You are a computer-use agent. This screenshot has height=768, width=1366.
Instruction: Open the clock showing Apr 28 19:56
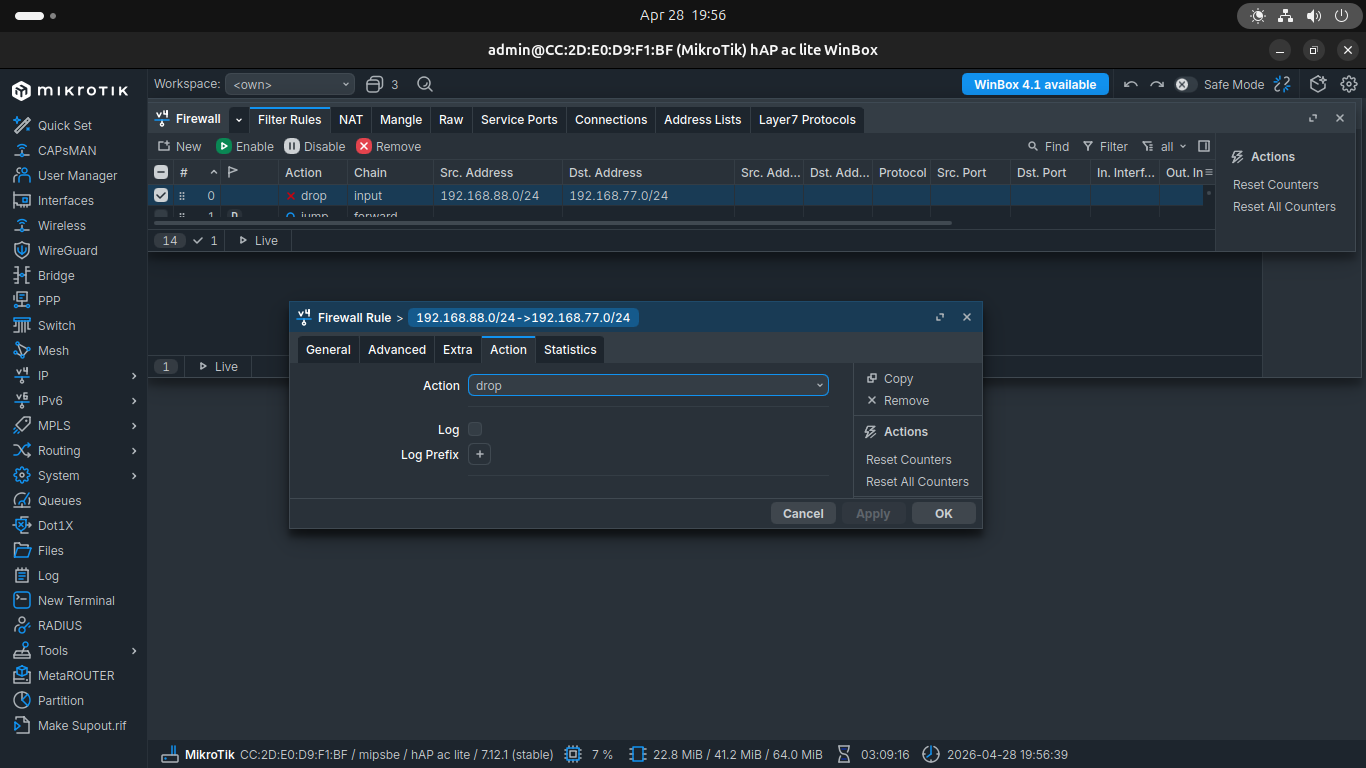[683, 15]
